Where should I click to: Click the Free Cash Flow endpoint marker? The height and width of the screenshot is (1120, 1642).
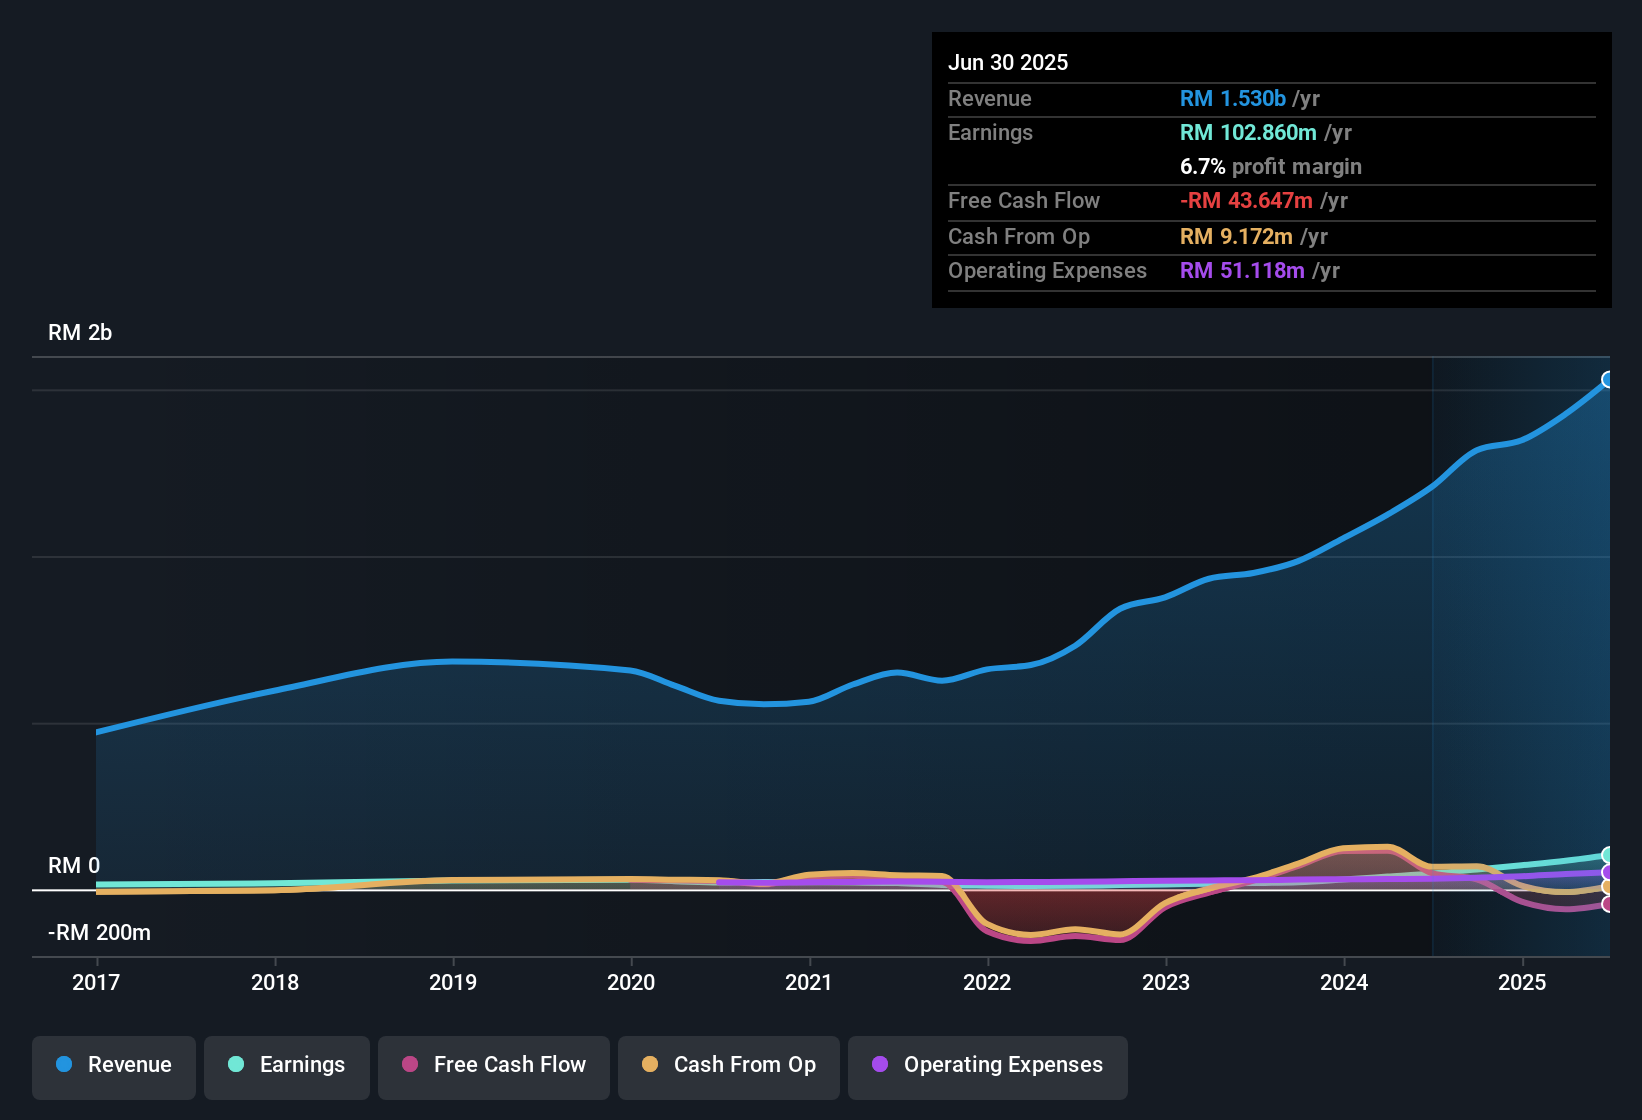point(1608,904)
